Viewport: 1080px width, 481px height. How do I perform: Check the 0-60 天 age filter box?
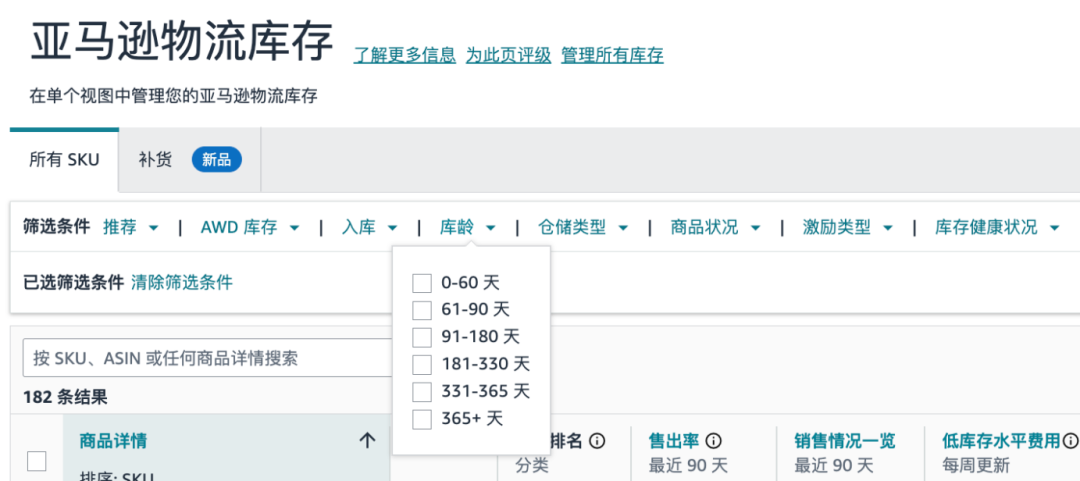(x=422, y=283)
